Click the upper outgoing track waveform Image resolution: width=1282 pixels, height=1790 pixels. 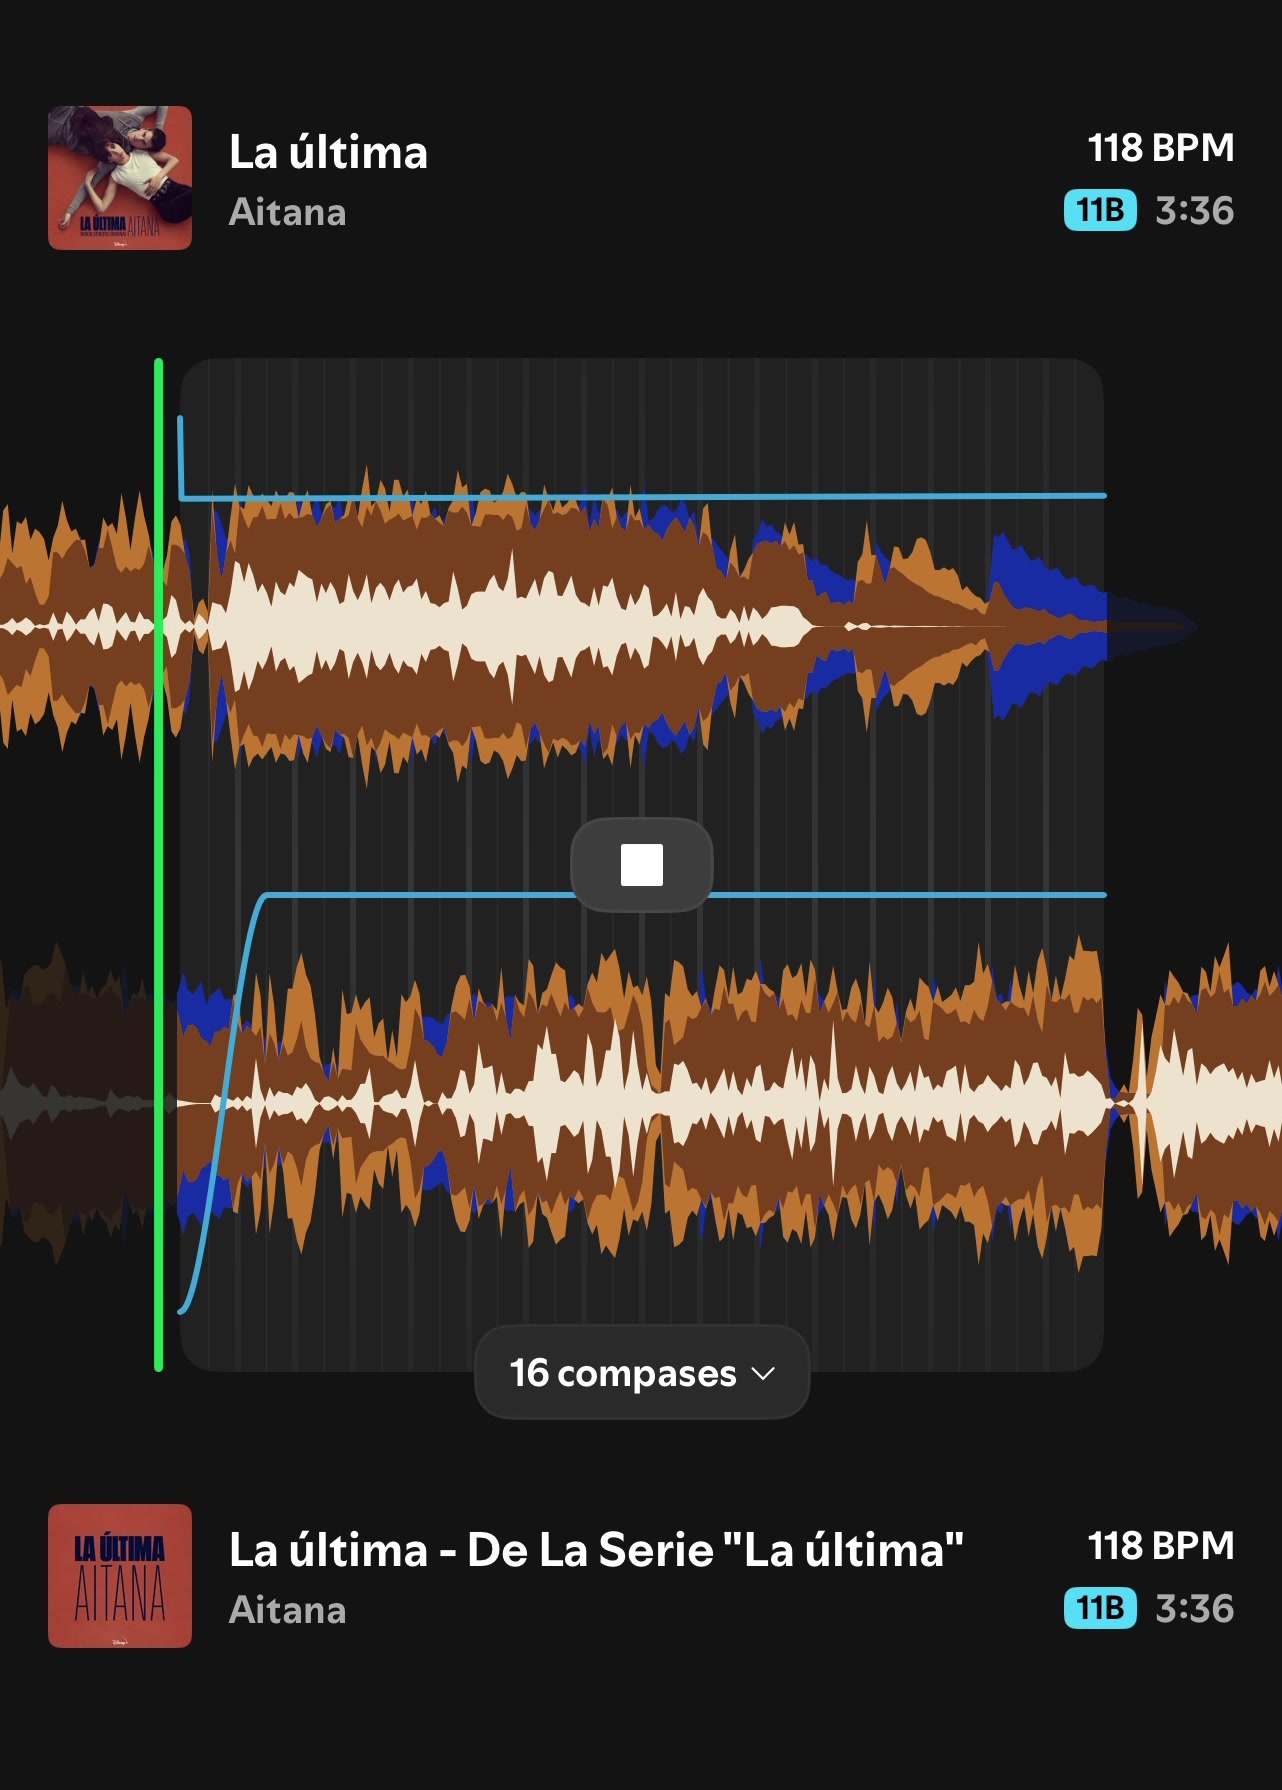click(x=600, y=626)
